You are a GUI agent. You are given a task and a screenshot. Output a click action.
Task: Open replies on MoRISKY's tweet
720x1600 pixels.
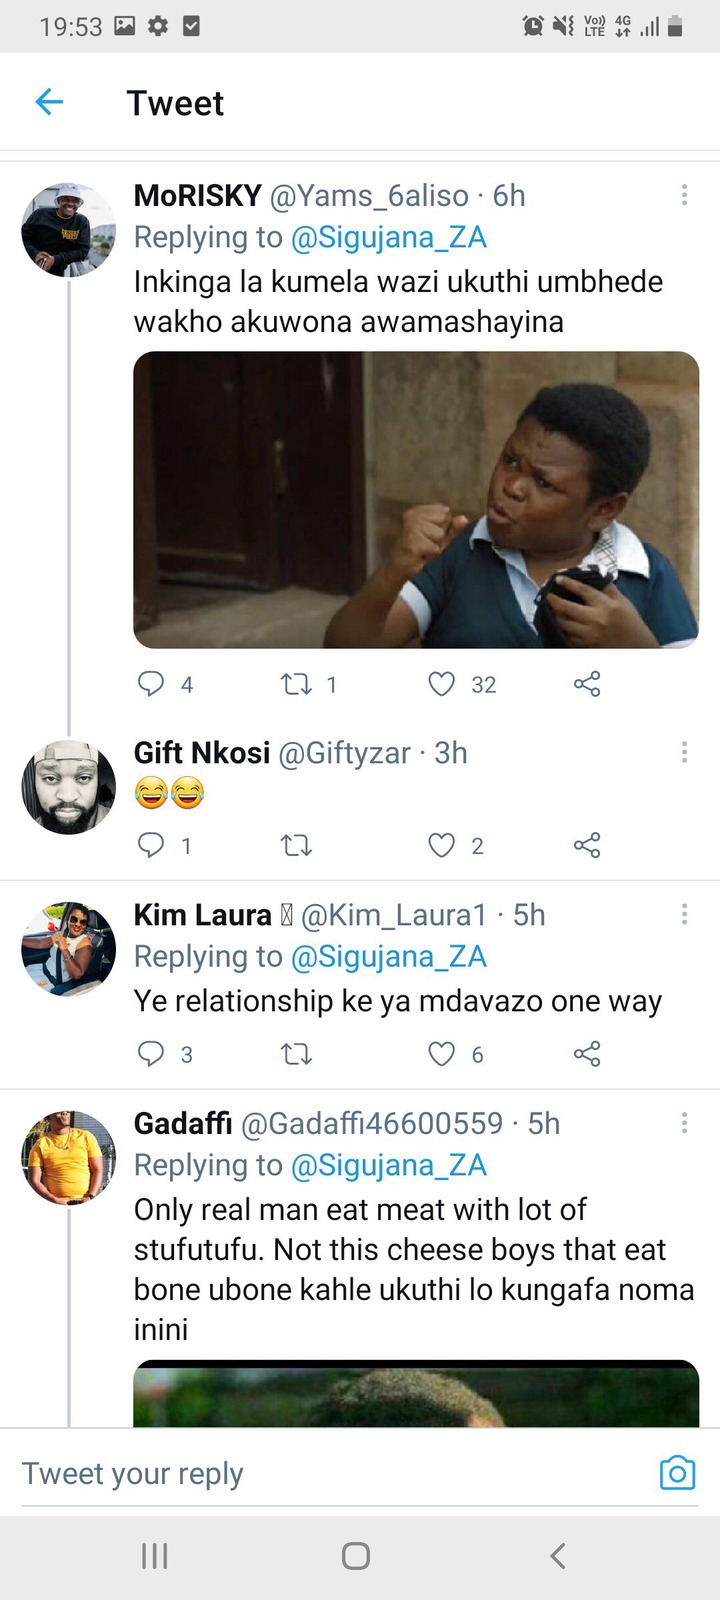[x=150, y=684]
